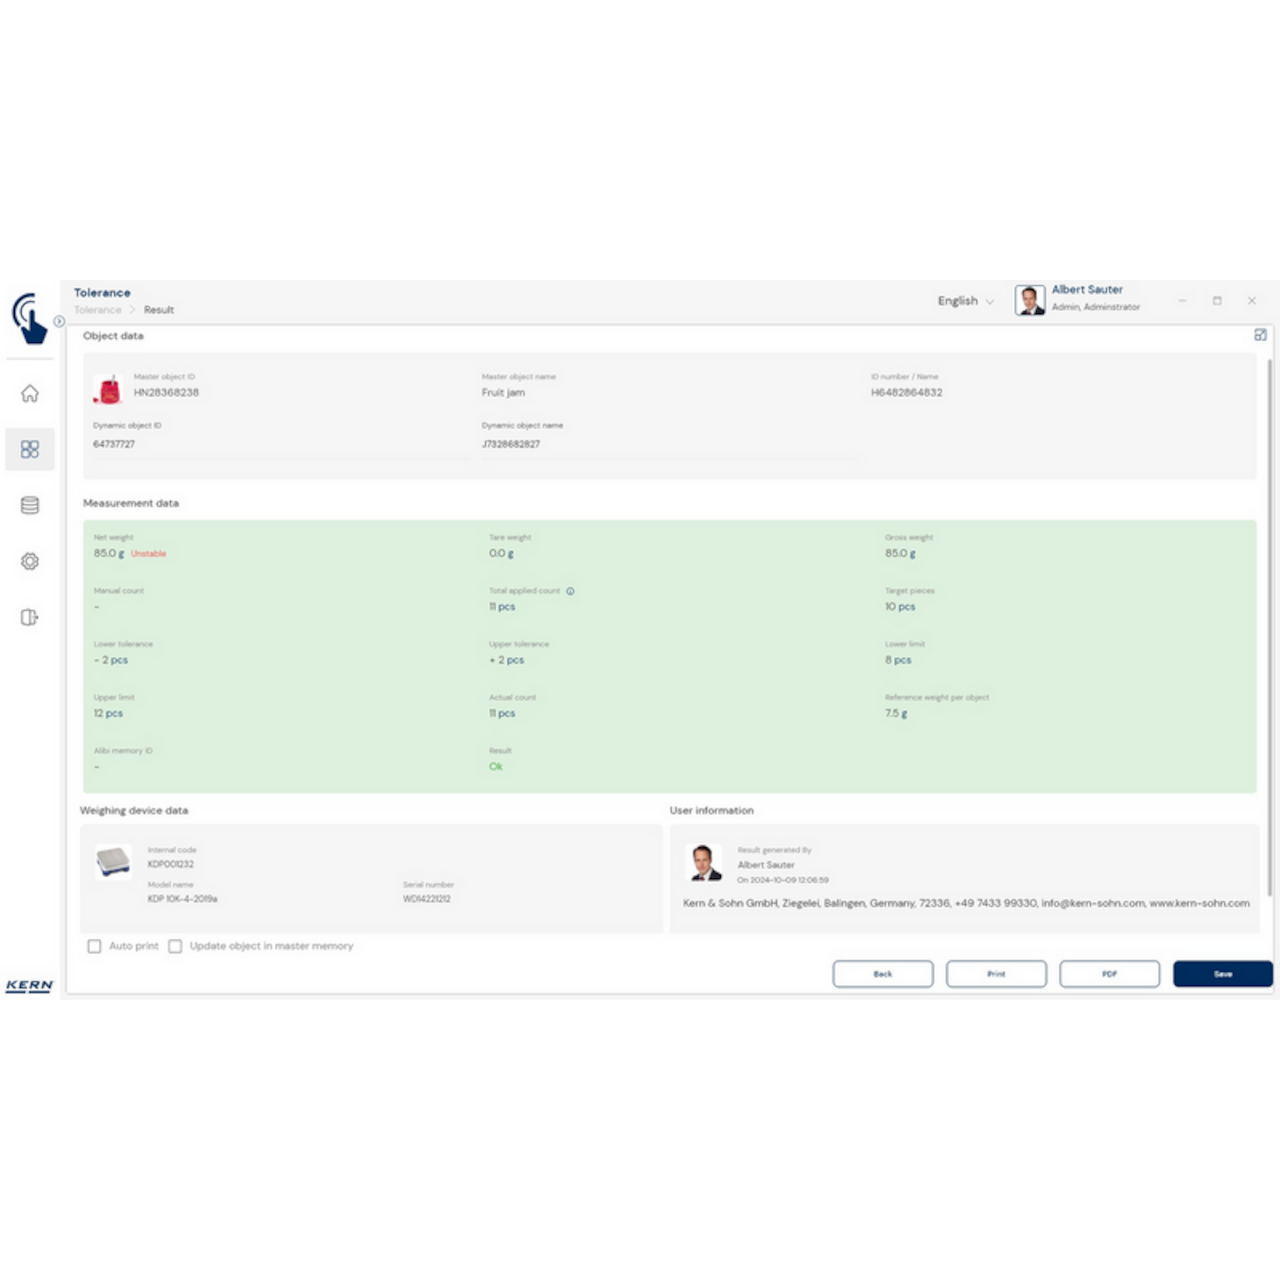1280x1280 pixels.
Task: Enable the Auto print checkbox
Action: pyautogui.click(x=94, y=946)
